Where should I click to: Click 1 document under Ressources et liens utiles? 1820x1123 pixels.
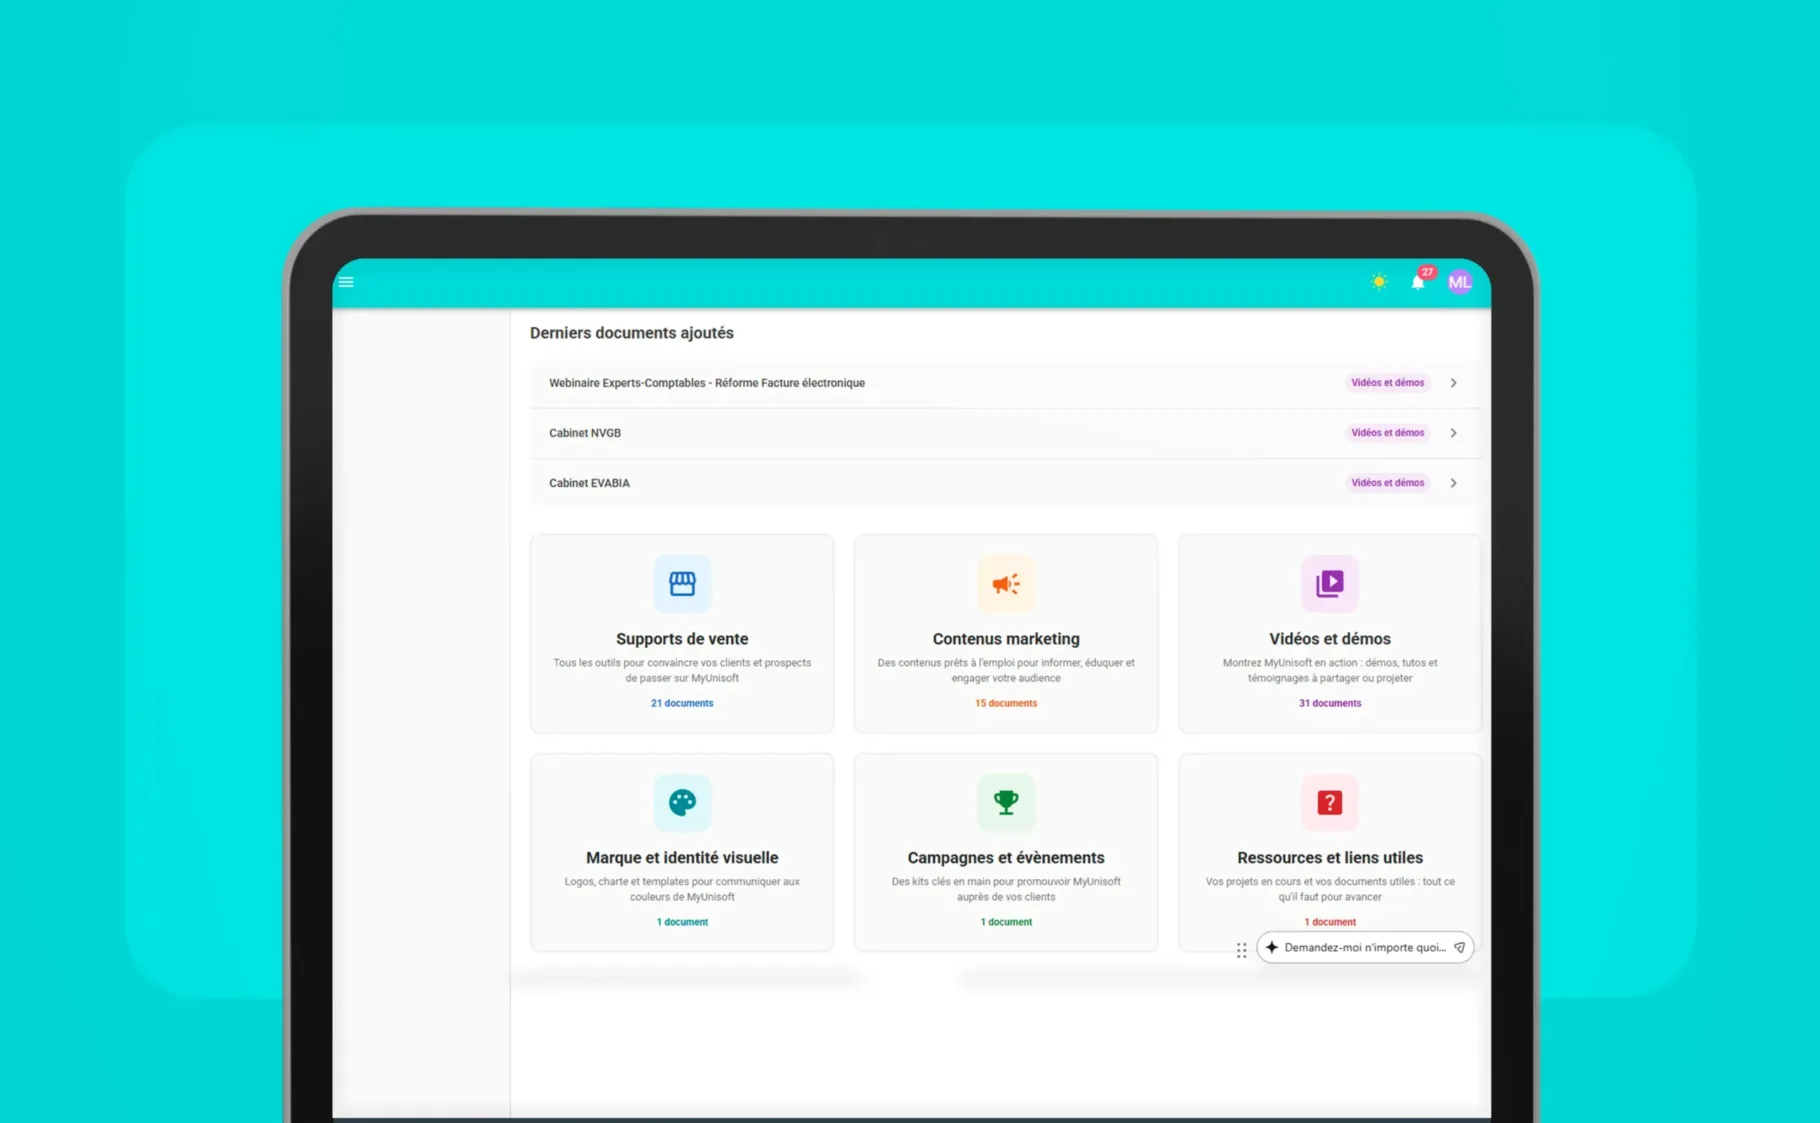(1330, 922)
